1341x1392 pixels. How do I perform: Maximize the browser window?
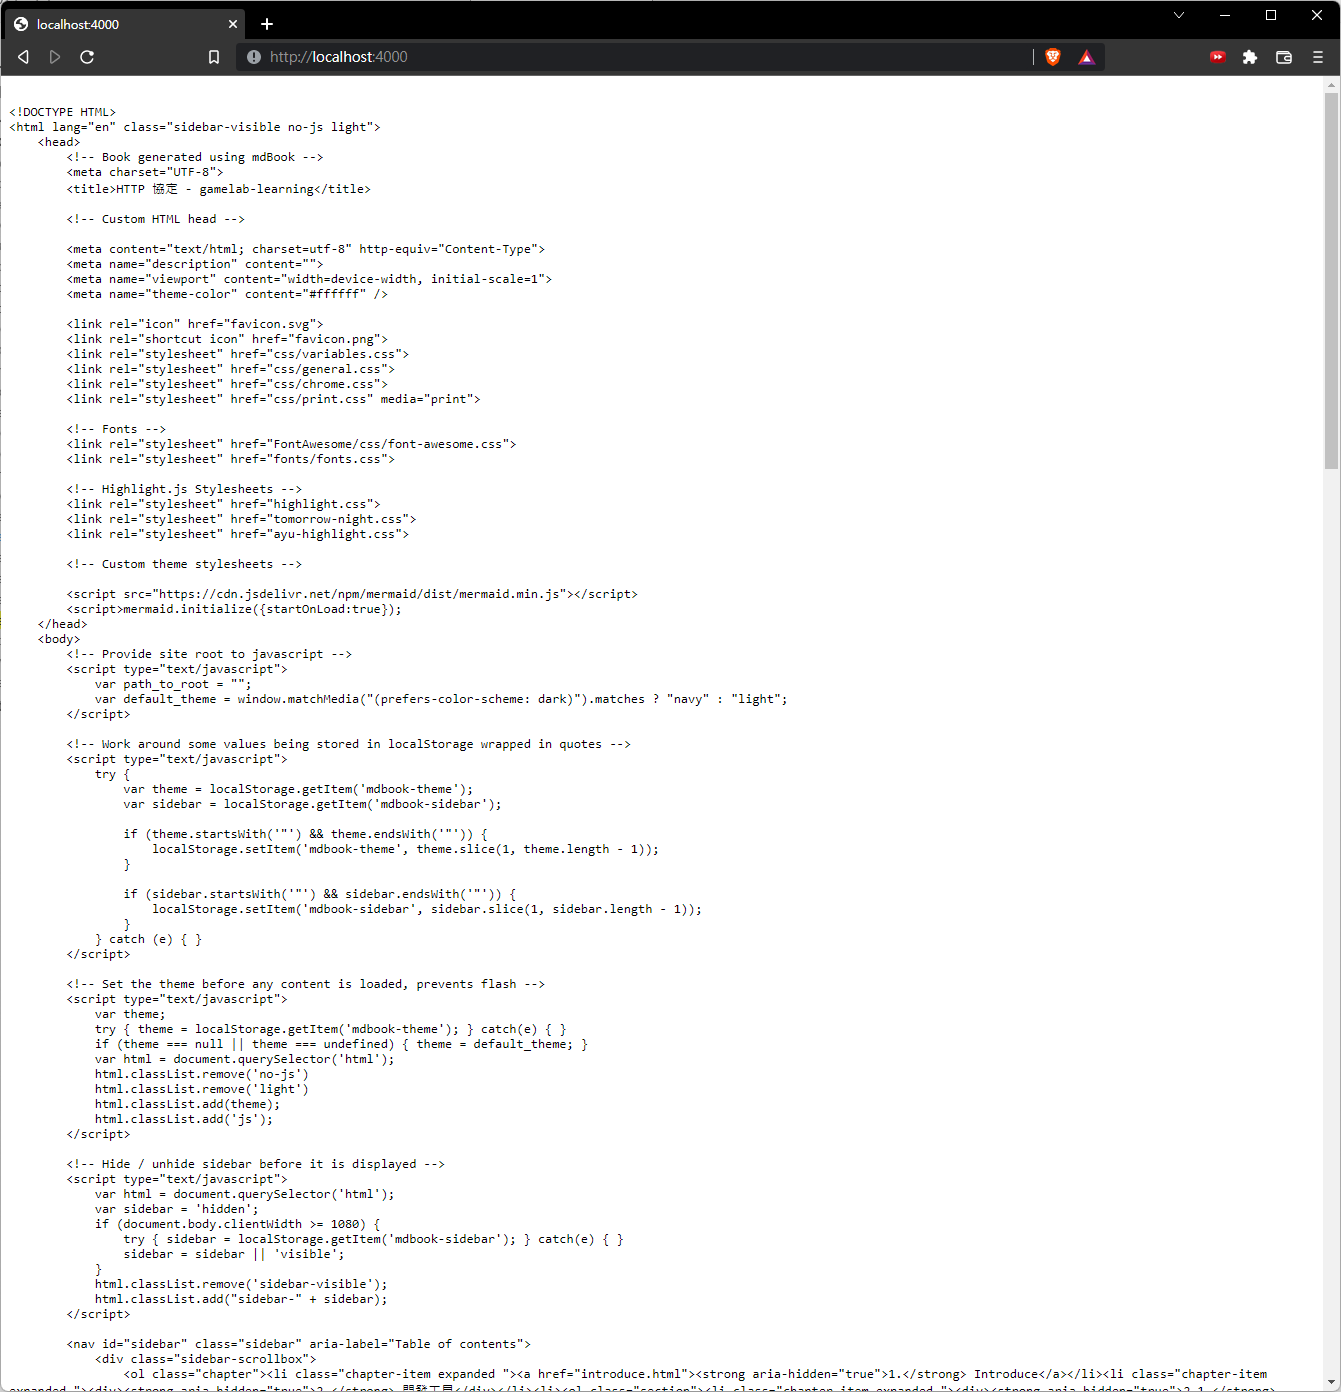[x=1271, y=15]
